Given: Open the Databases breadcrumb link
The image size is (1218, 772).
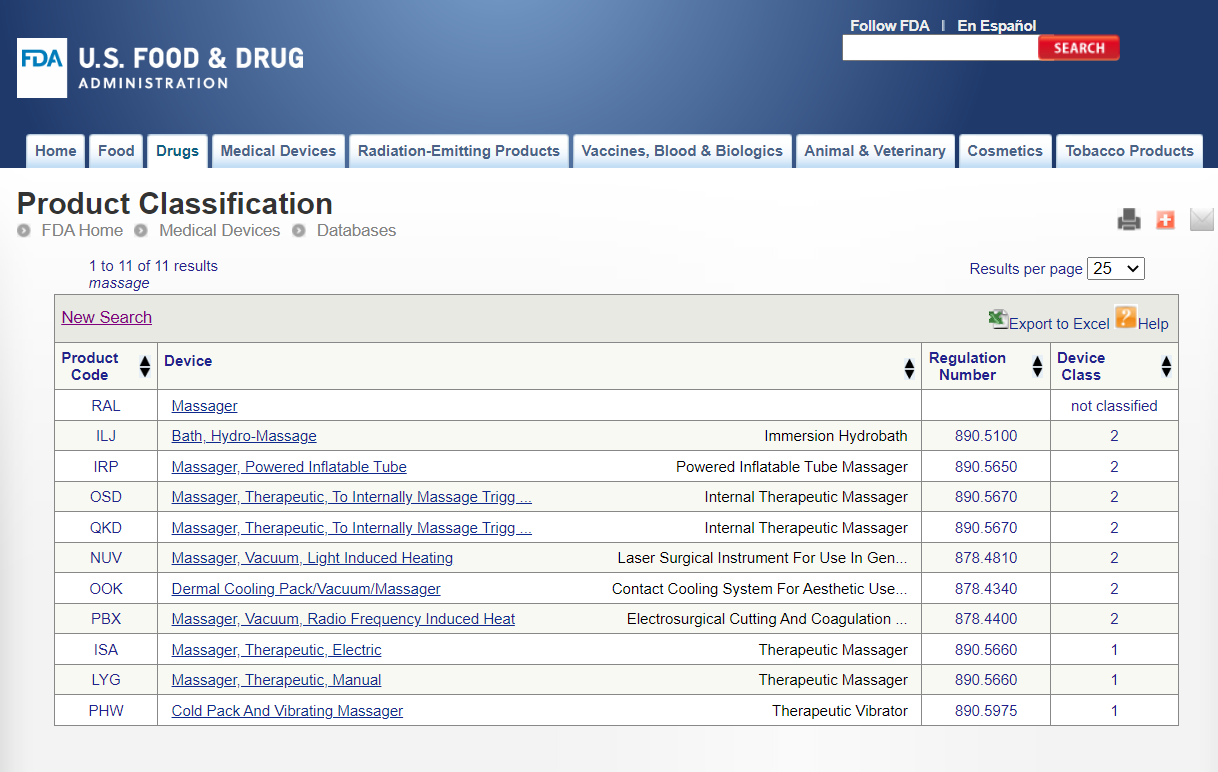Looking at the screenshot, I should pyautogui.click(x=357, y=230).
